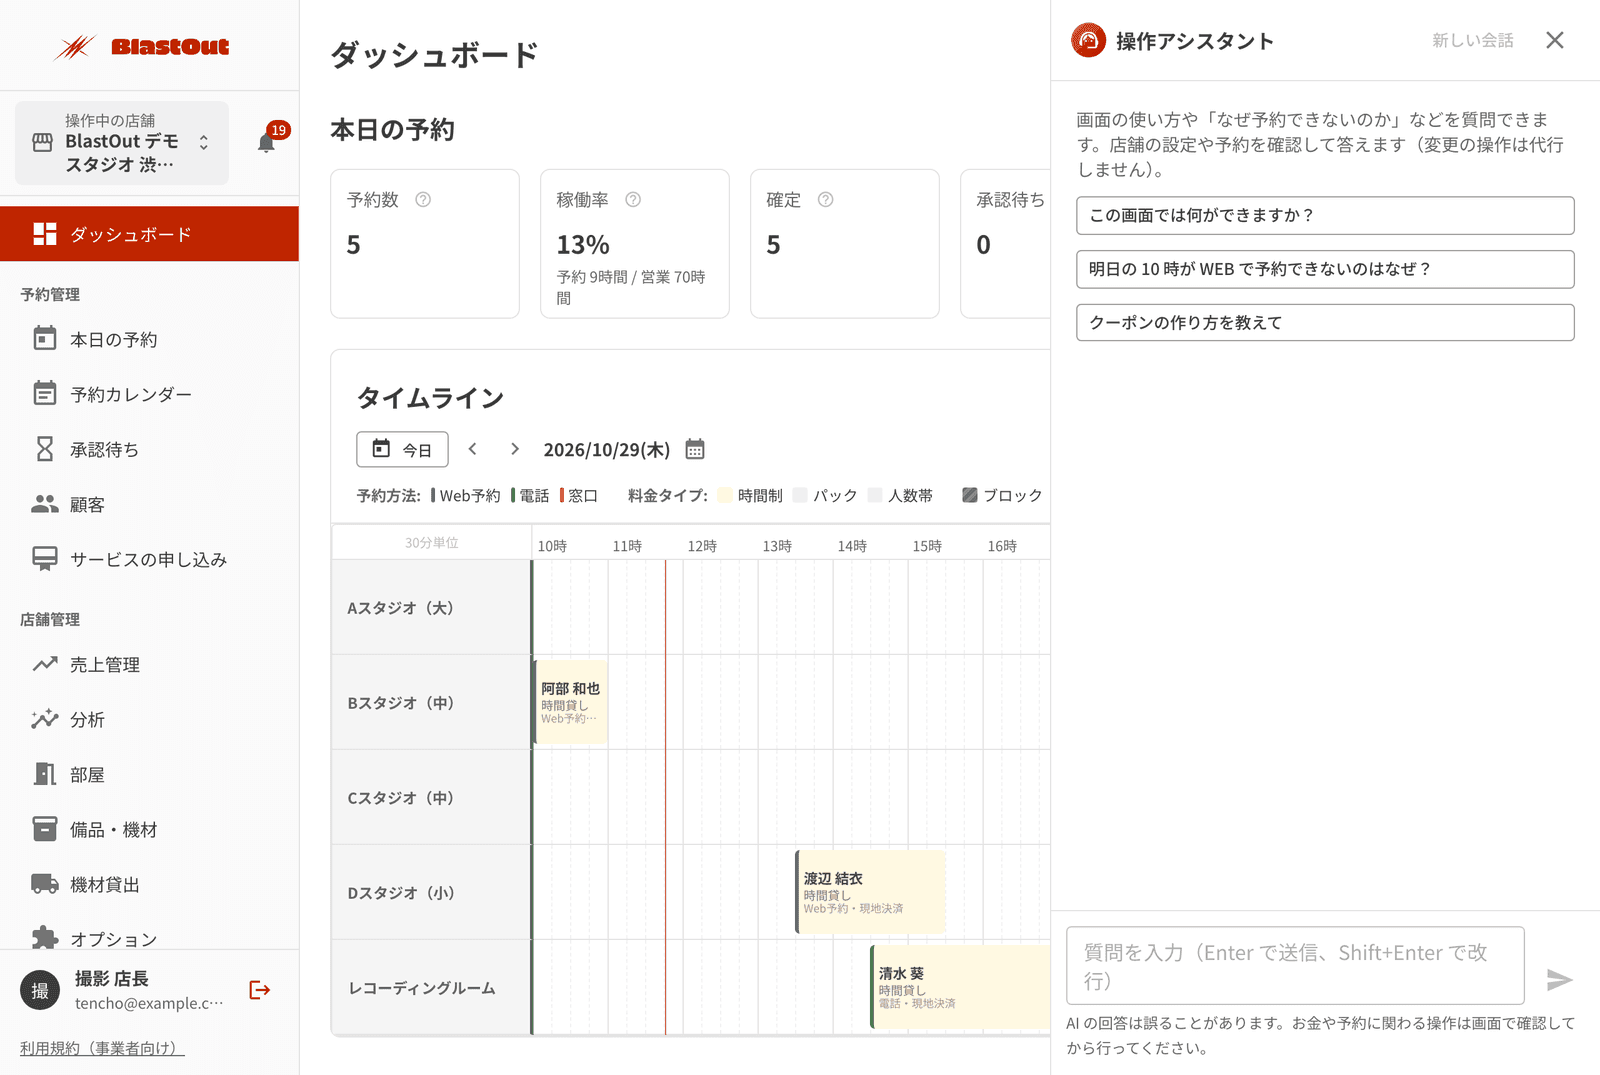Click the 時間制 legend swatch
Screen dimensions: 1600x1075
coord(726,495)
